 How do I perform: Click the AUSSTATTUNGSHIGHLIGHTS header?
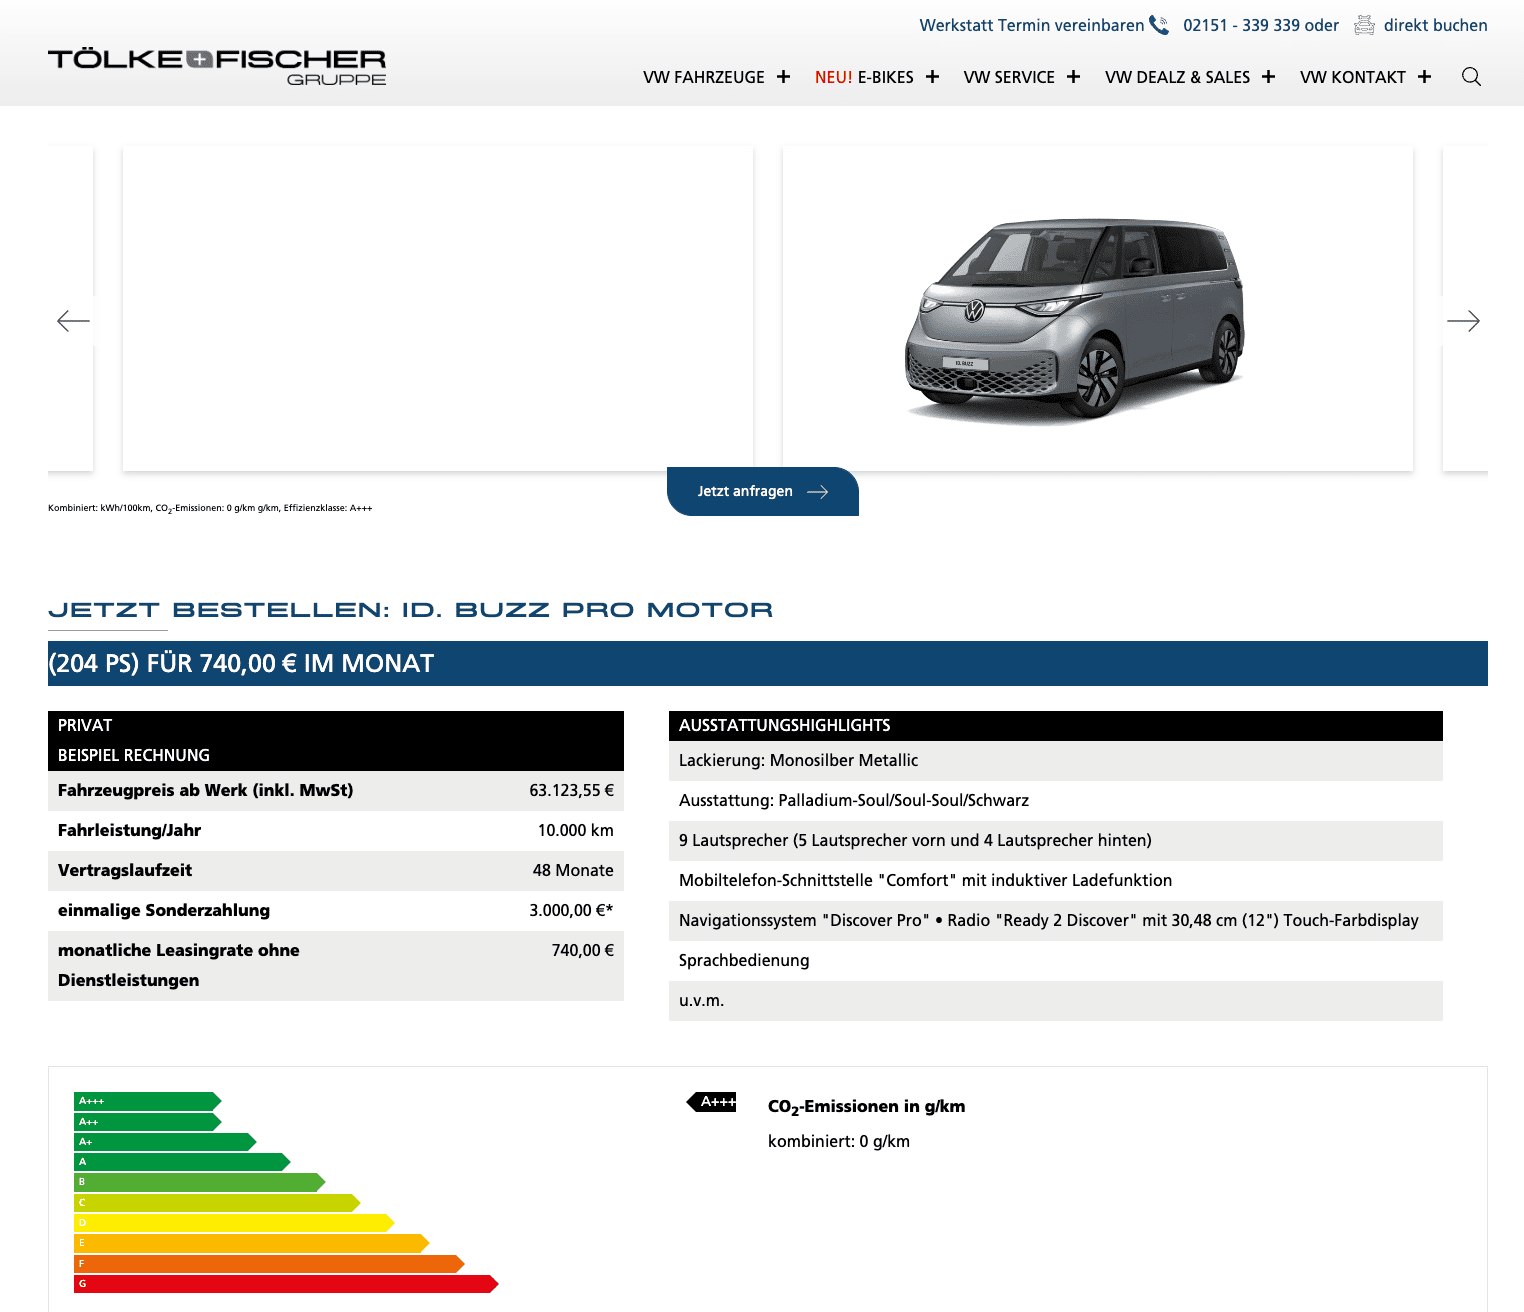[1056, 726]
